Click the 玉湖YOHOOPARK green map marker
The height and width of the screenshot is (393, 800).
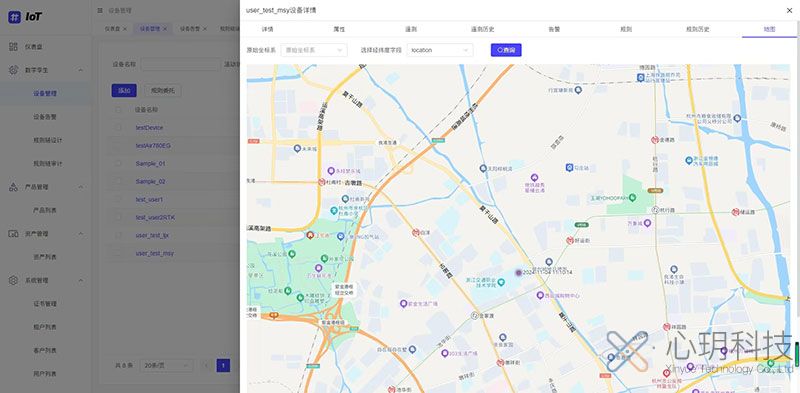click(x=633, y=197)
